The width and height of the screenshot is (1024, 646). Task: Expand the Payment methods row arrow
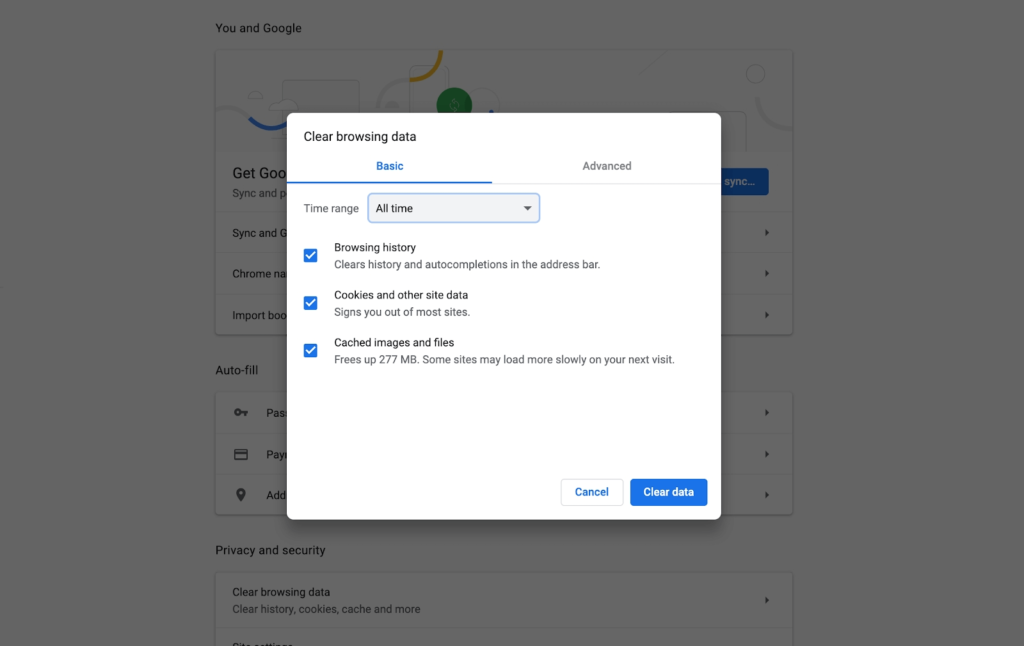coord(767,454)
